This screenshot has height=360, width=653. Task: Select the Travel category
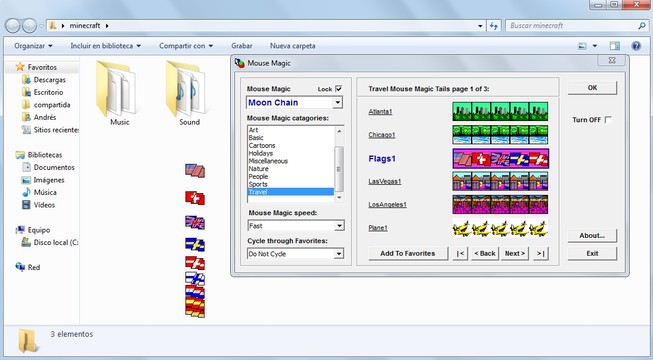click(291, 192)
